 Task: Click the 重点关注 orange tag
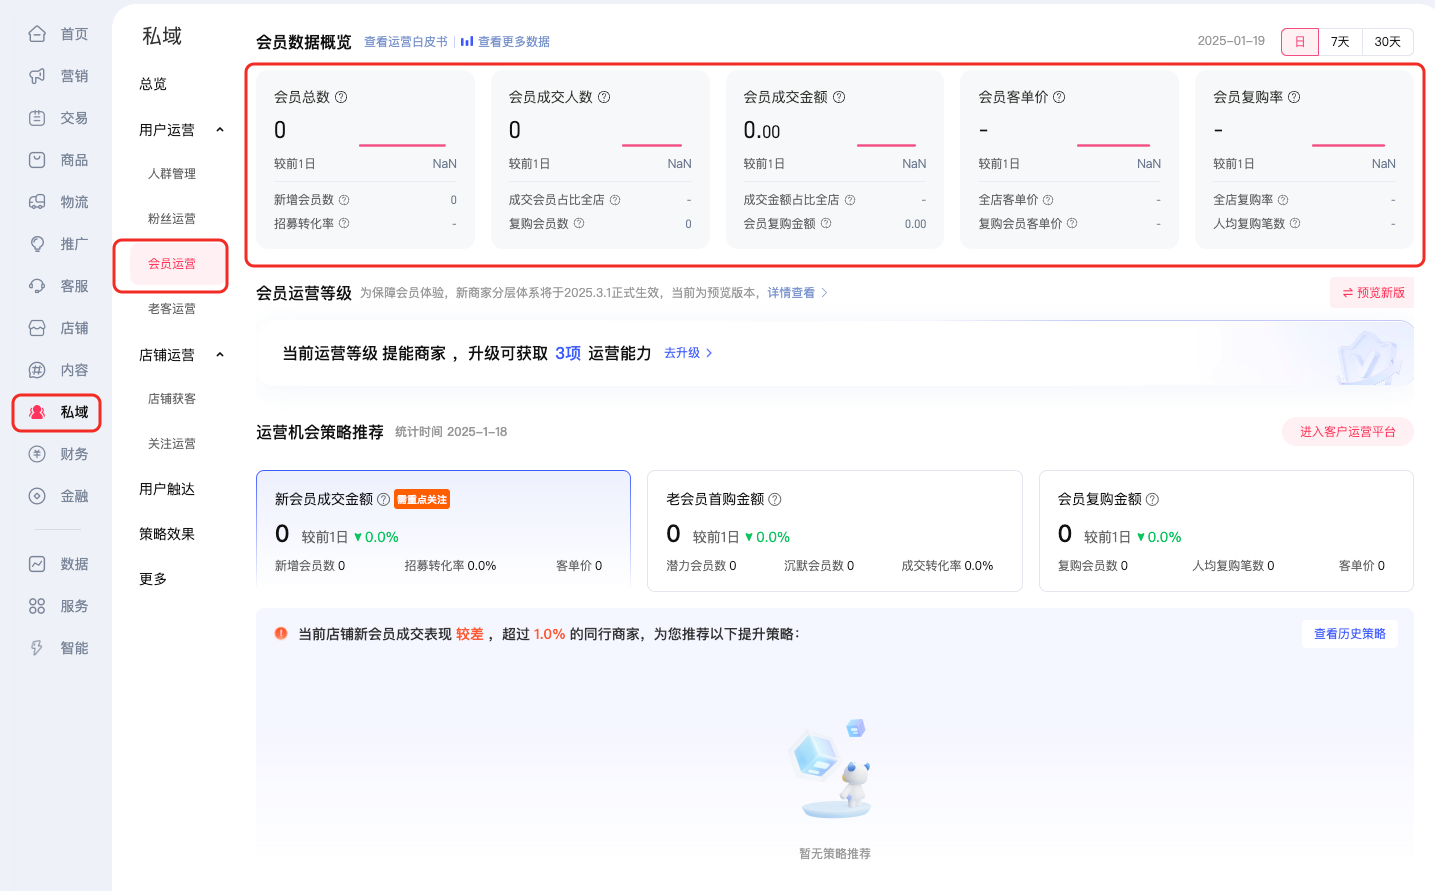point(422,499)
